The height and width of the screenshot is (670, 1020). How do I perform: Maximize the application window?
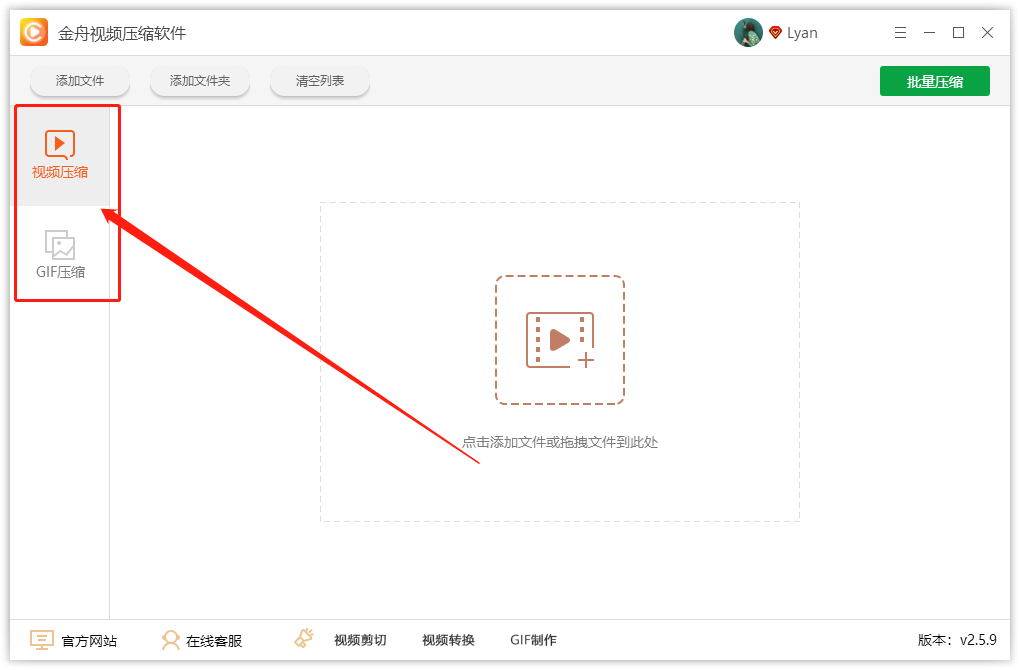click(x=958, y=33)
